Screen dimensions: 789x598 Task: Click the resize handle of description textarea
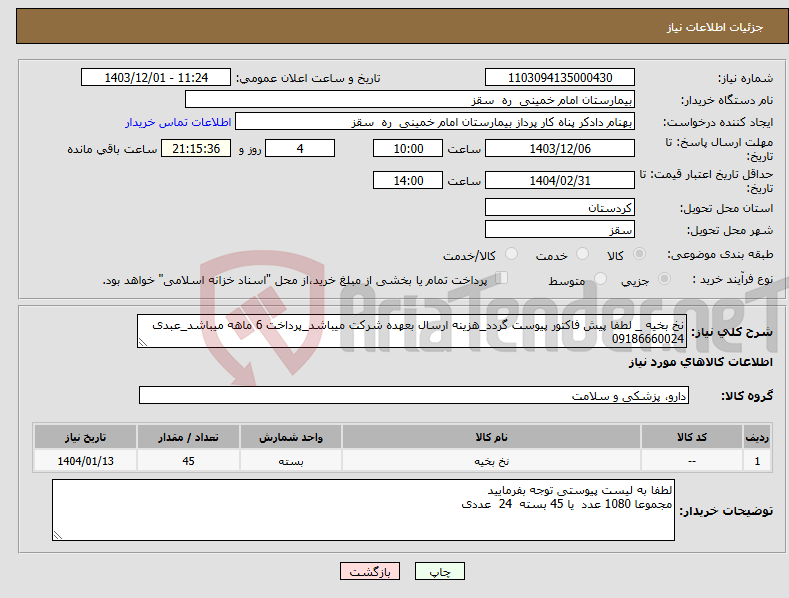pos(143,342)
